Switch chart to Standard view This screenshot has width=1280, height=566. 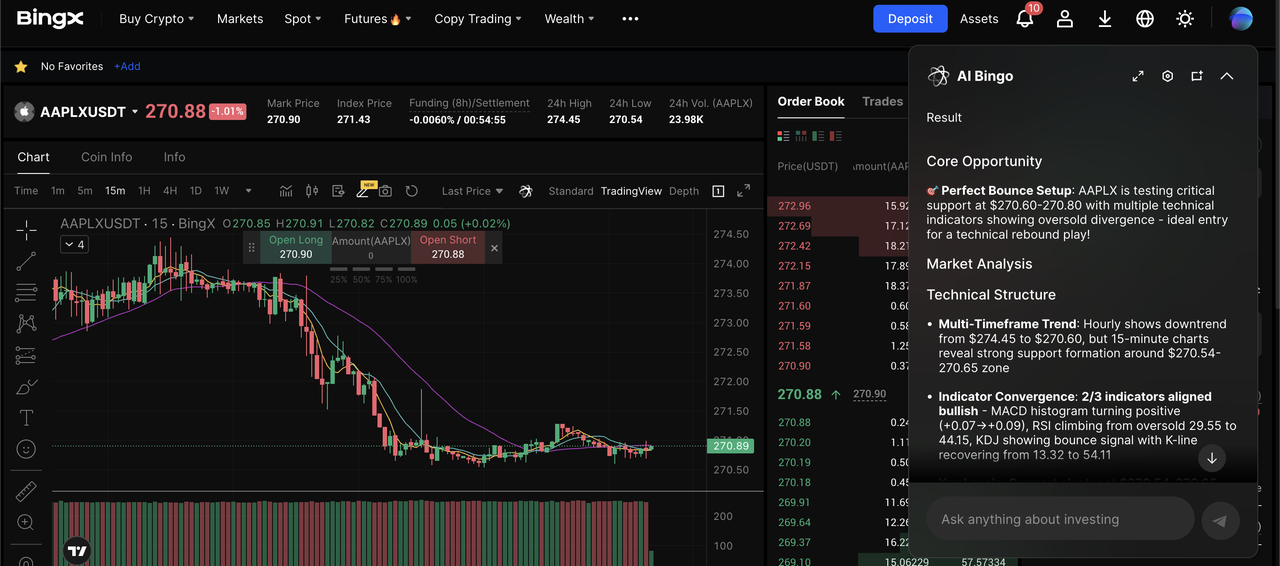point(570,191)
